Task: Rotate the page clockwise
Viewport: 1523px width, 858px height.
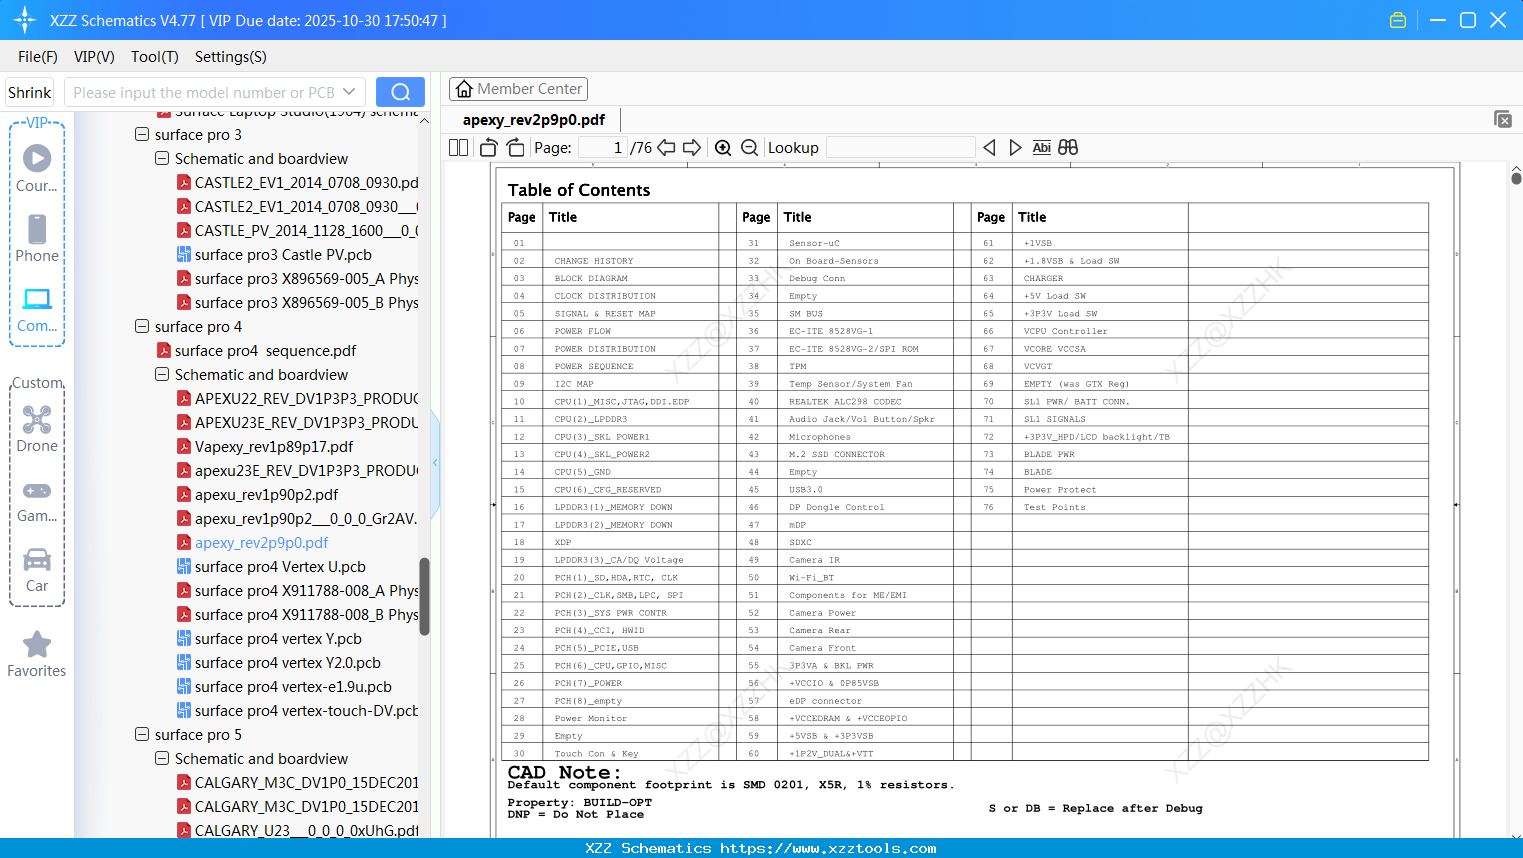Action: pos(515,148)
